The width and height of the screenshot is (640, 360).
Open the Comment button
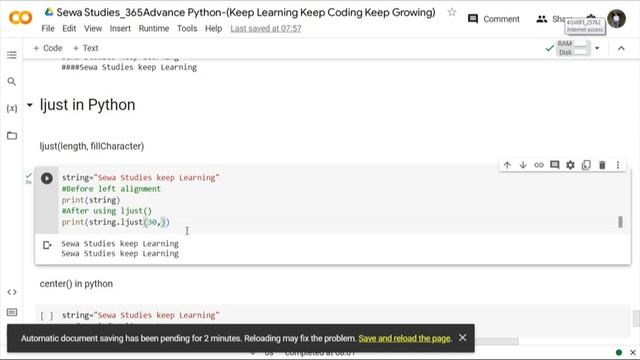tap(493, 19)
